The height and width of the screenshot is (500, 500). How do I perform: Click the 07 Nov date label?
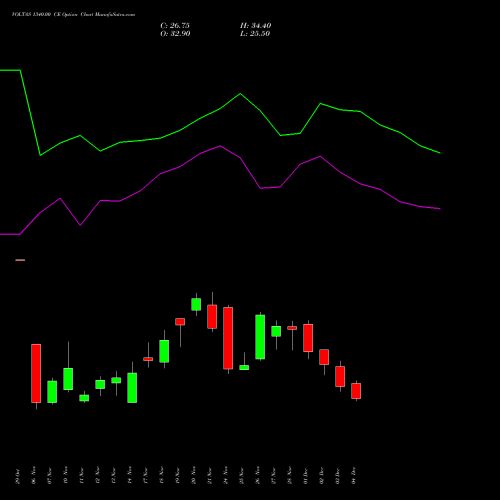coord(50,476)
